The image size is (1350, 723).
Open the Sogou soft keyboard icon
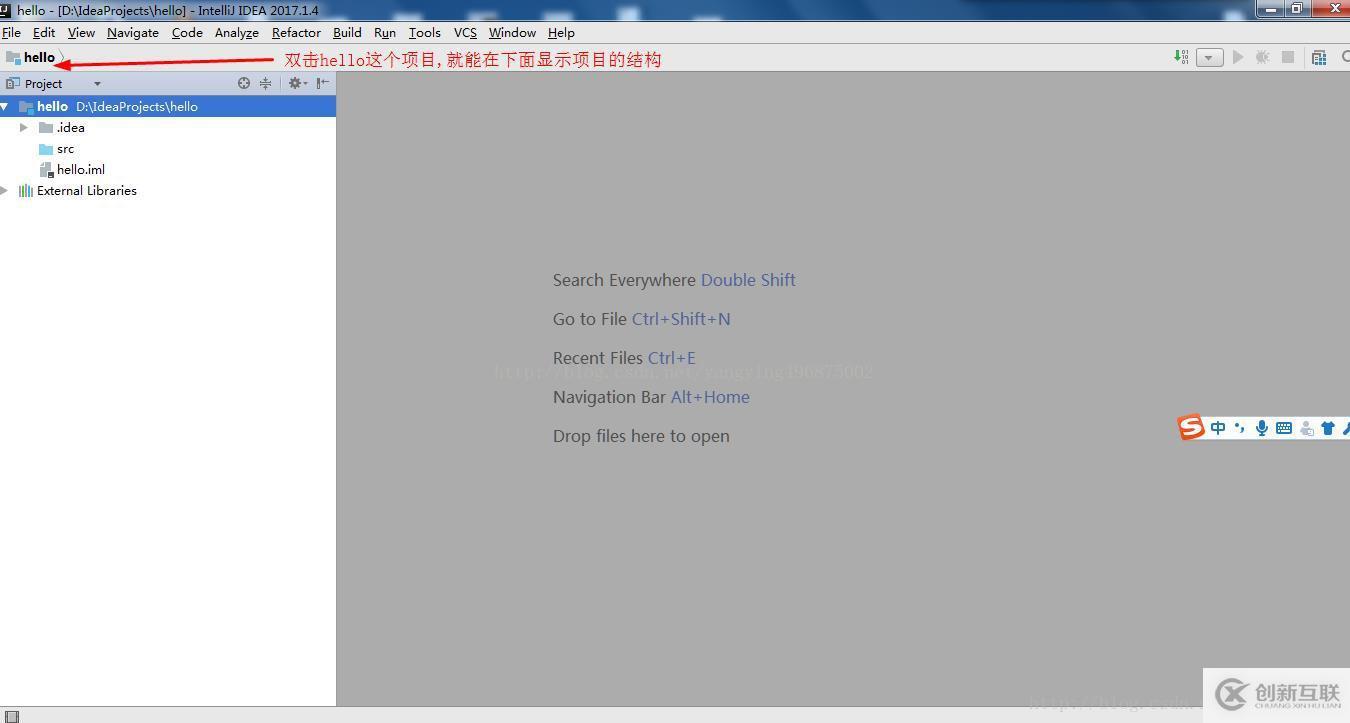[1284, 428]
